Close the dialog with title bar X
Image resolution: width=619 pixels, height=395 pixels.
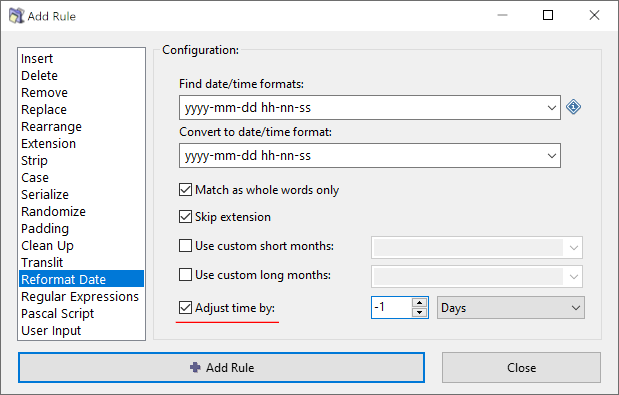[x=594, y=15]
